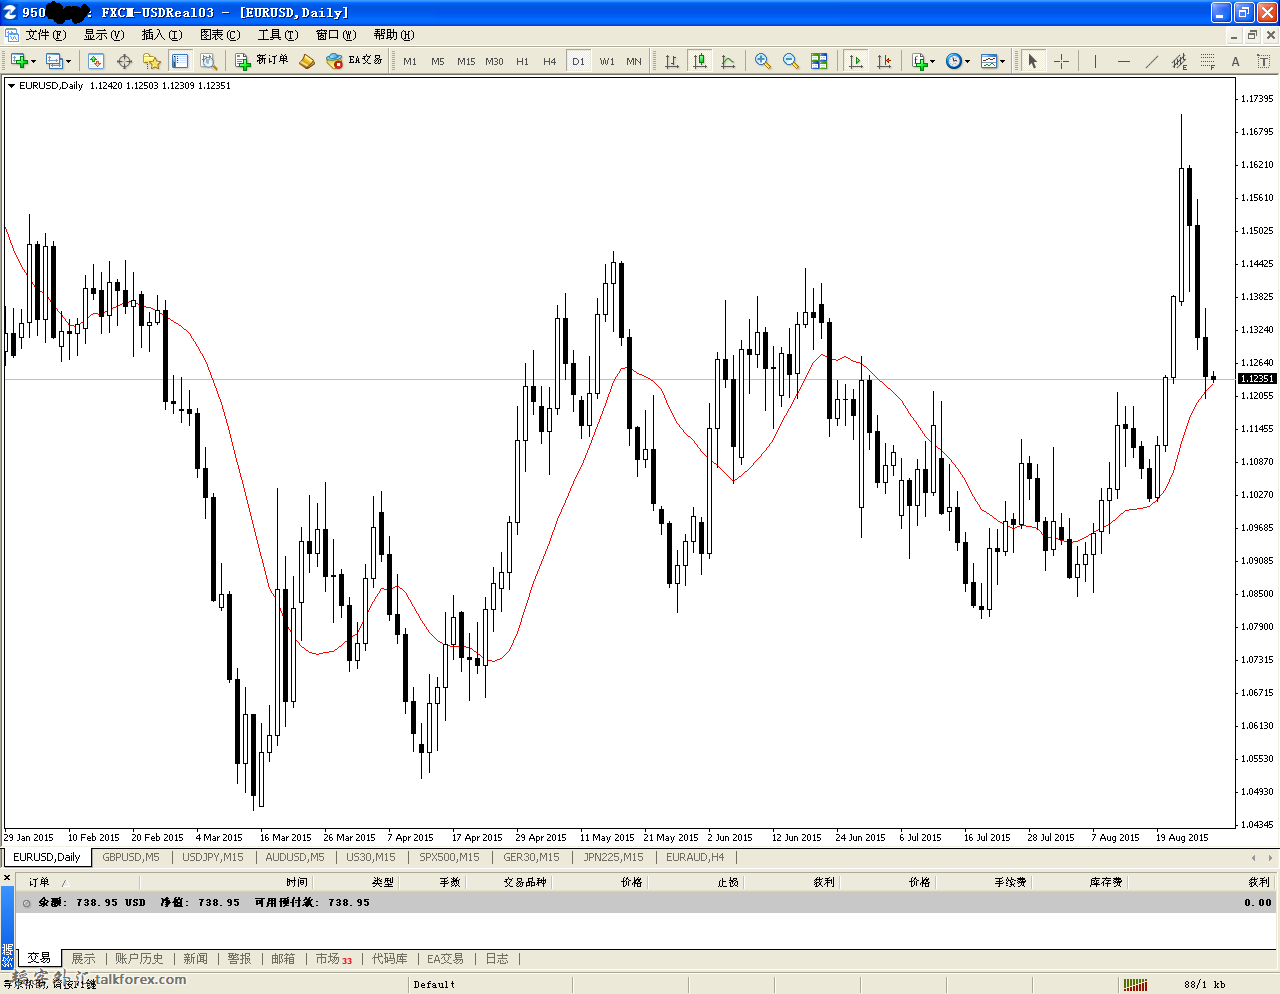Show the Market Watch window
1280x994 pixels.
point(96,61)
